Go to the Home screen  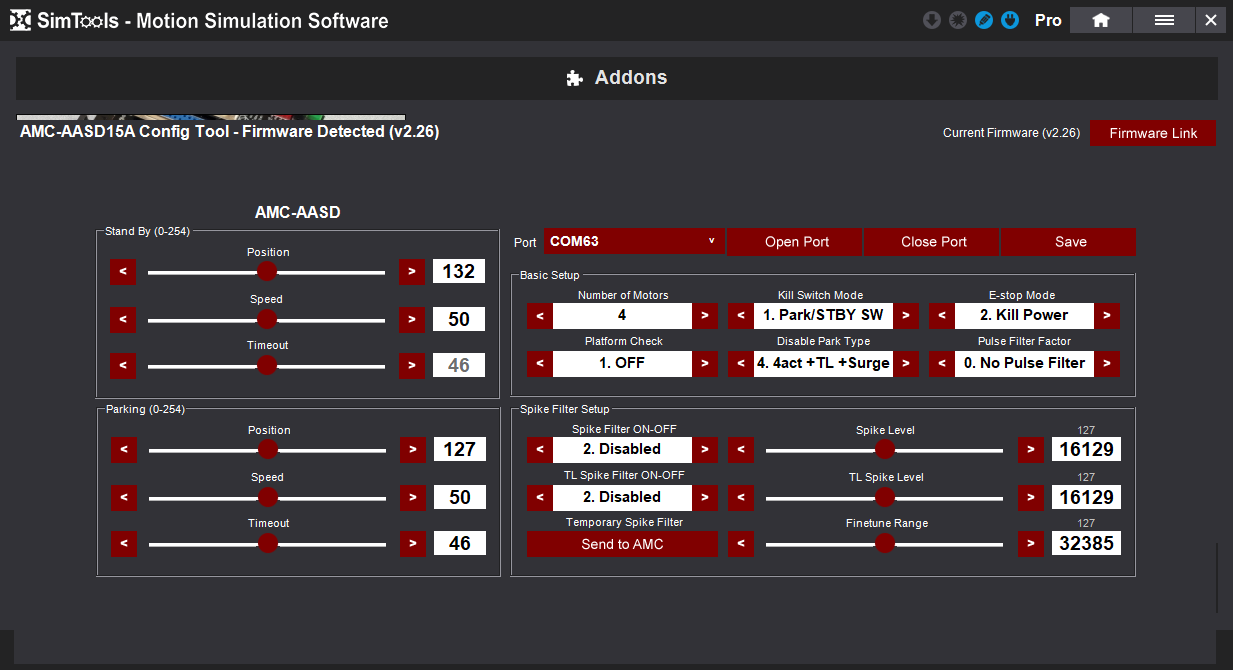click(1101, 20)
